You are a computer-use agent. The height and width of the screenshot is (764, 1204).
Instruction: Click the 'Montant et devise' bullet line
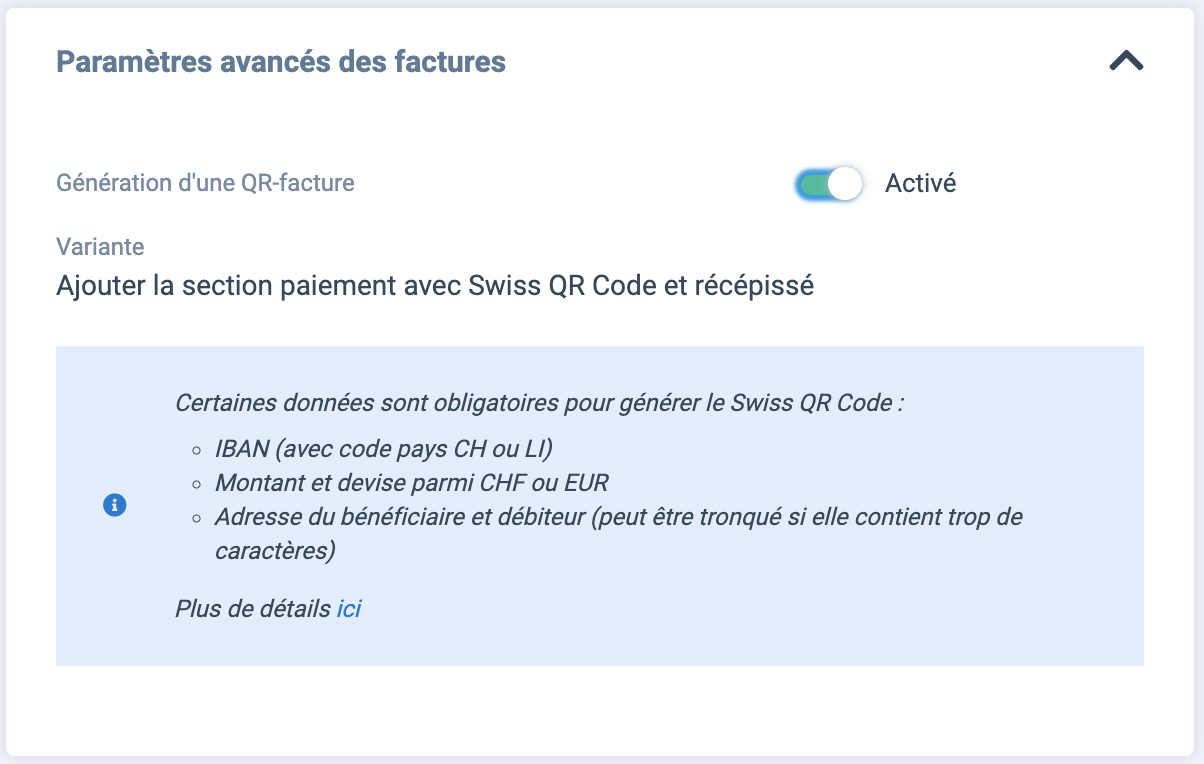(x=412, y=483)
